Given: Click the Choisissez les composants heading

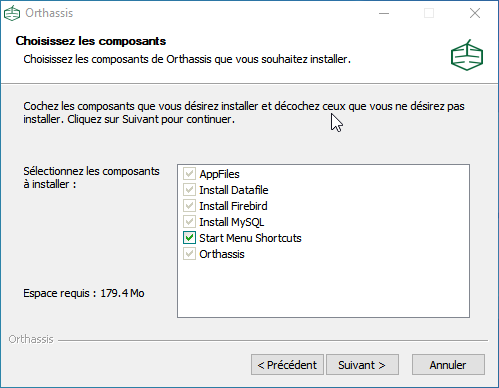Looking at the screenshot, I should pyautogui.click(x=91, y=41).
